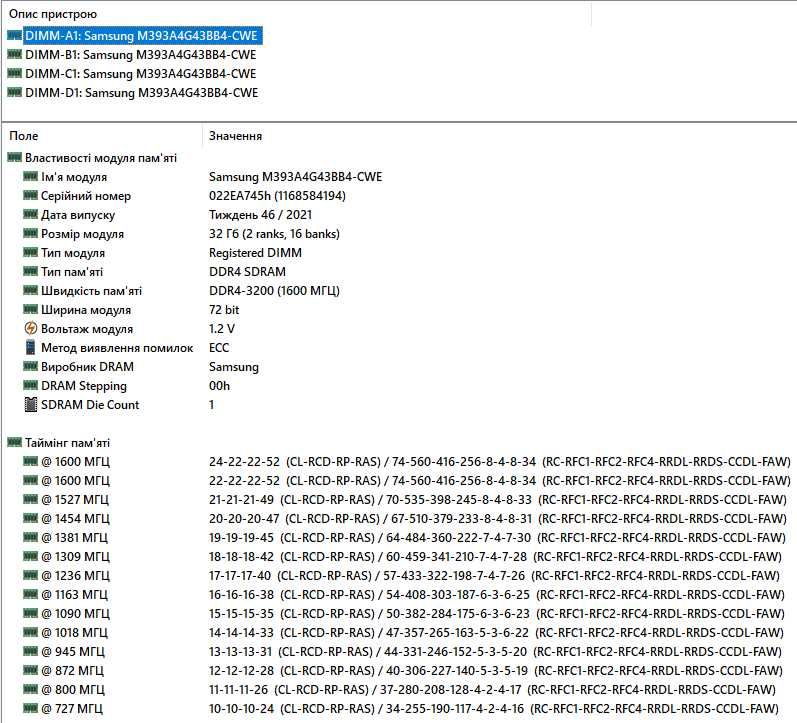Click the icon beside '@ 1236 МГЦ'
Image resolution: width=797 pixels, height=723 pixels.
tap(30, 575)
